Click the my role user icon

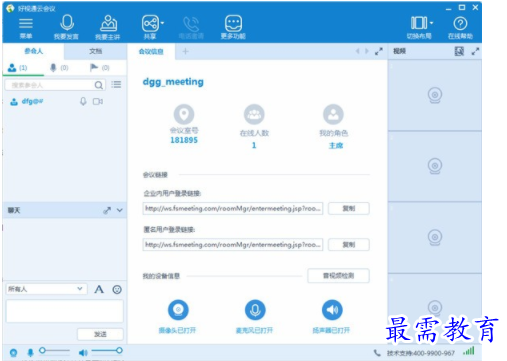(x=333, y=114)
